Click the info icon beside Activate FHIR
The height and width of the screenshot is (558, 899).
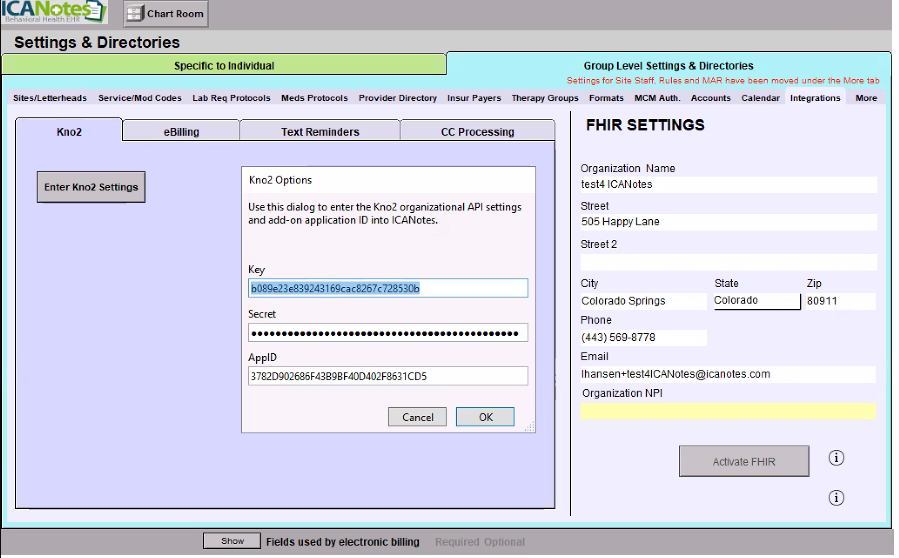click(837, 458)
